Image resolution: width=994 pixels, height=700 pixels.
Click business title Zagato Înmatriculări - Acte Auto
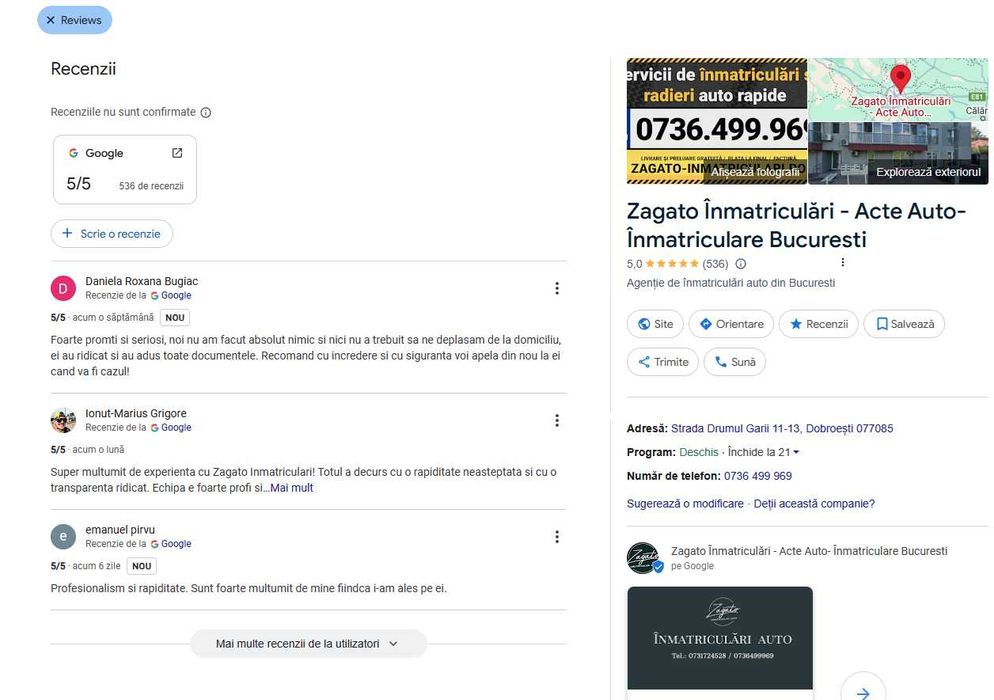point(796,225)
